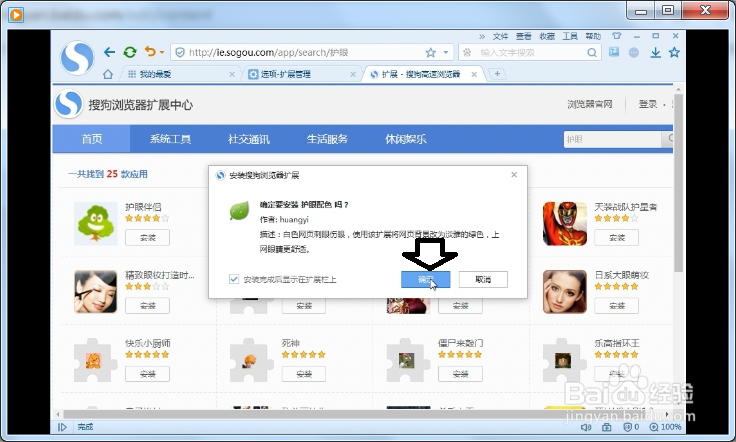Click the shield icon in the address bar
Viewport: 736px width, 442px height.
pyautogui.click(x=179, y=53)
